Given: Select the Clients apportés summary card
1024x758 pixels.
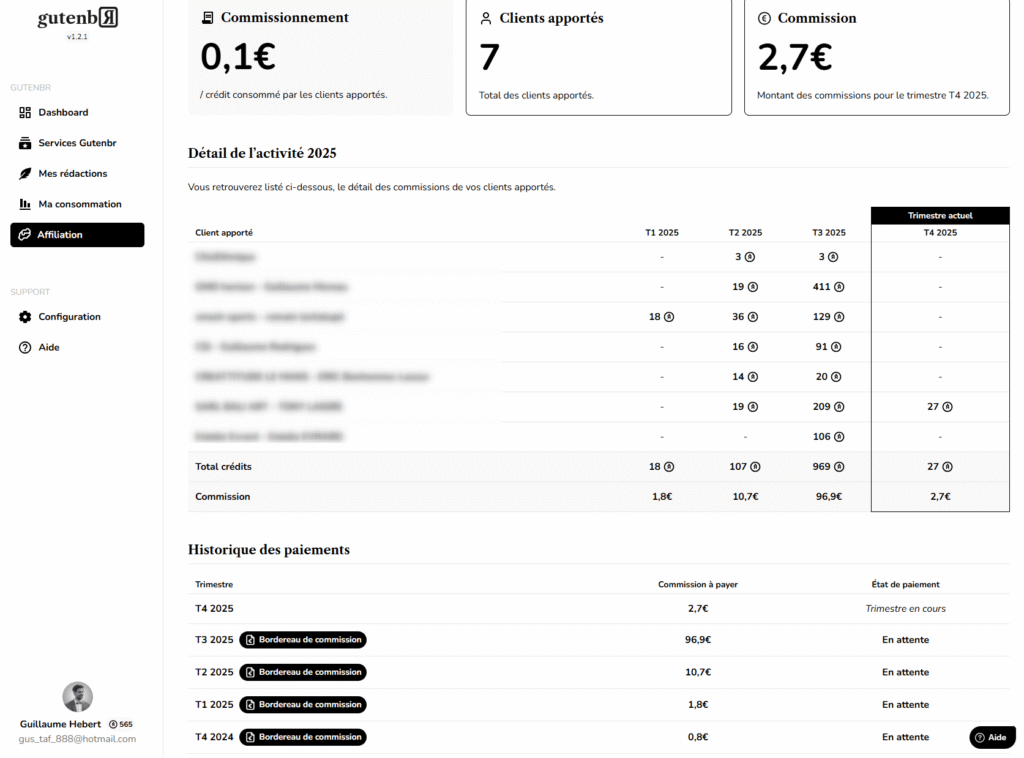Looking at the screenshot, I should (x=598, y=57).
